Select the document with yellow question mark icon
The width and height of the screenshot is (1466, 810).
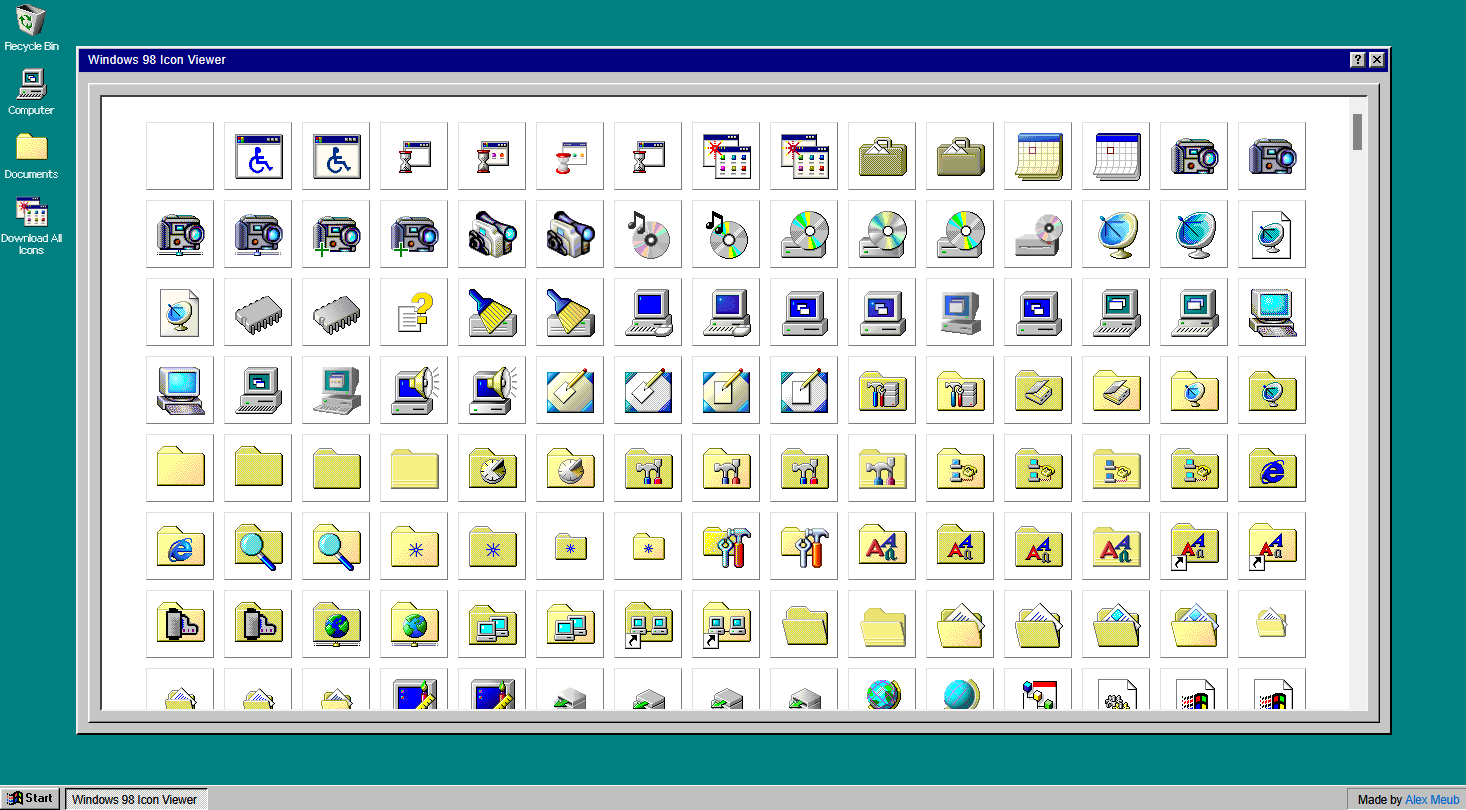[x=413, y=312]
